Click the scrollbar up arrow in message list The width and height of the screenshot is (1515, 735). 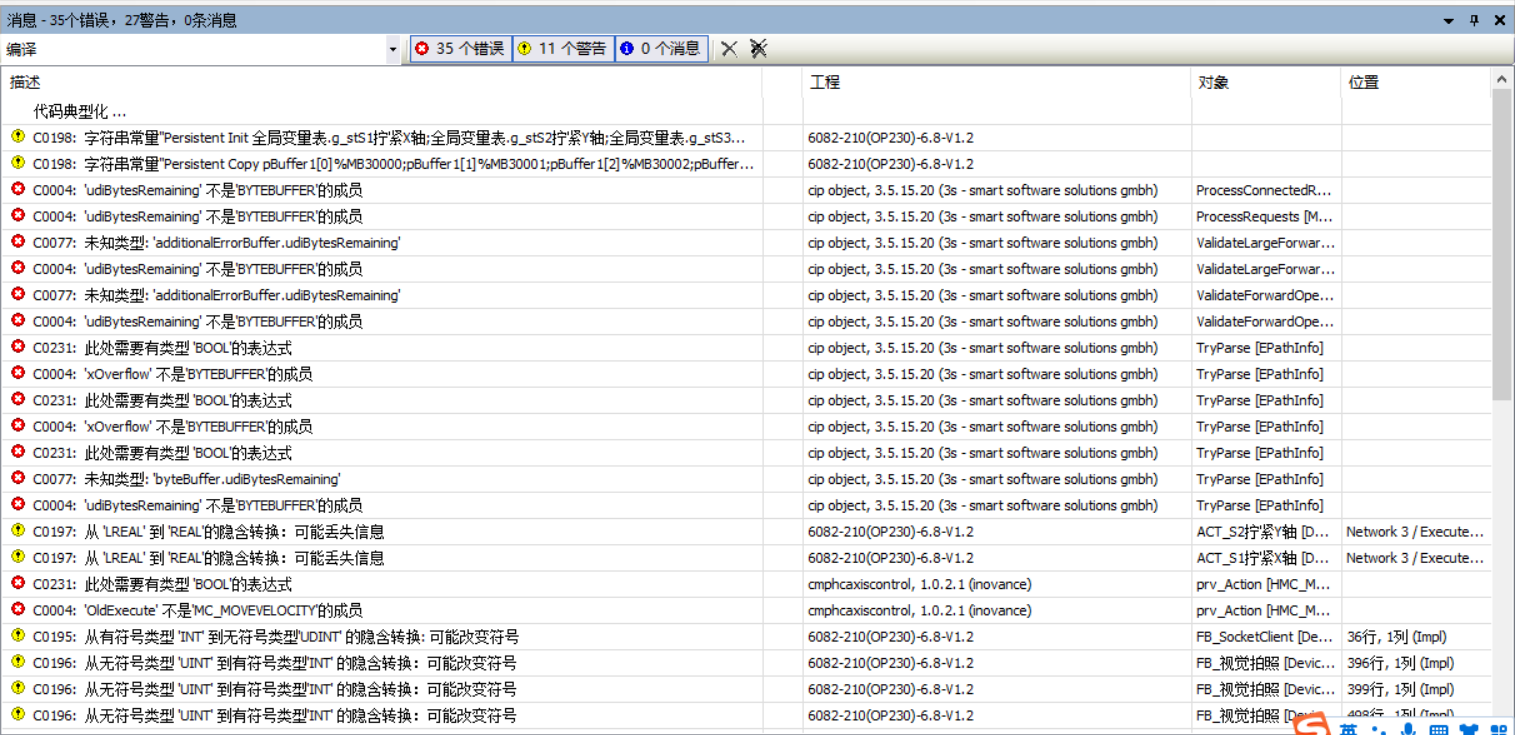(1502, 78)
